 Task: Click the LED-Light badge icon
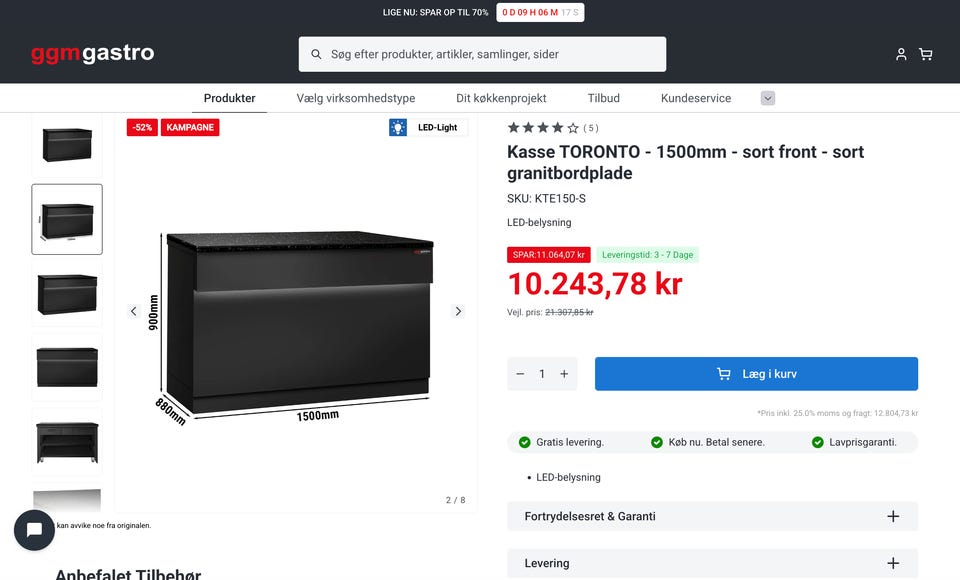[x=398, y=127]
